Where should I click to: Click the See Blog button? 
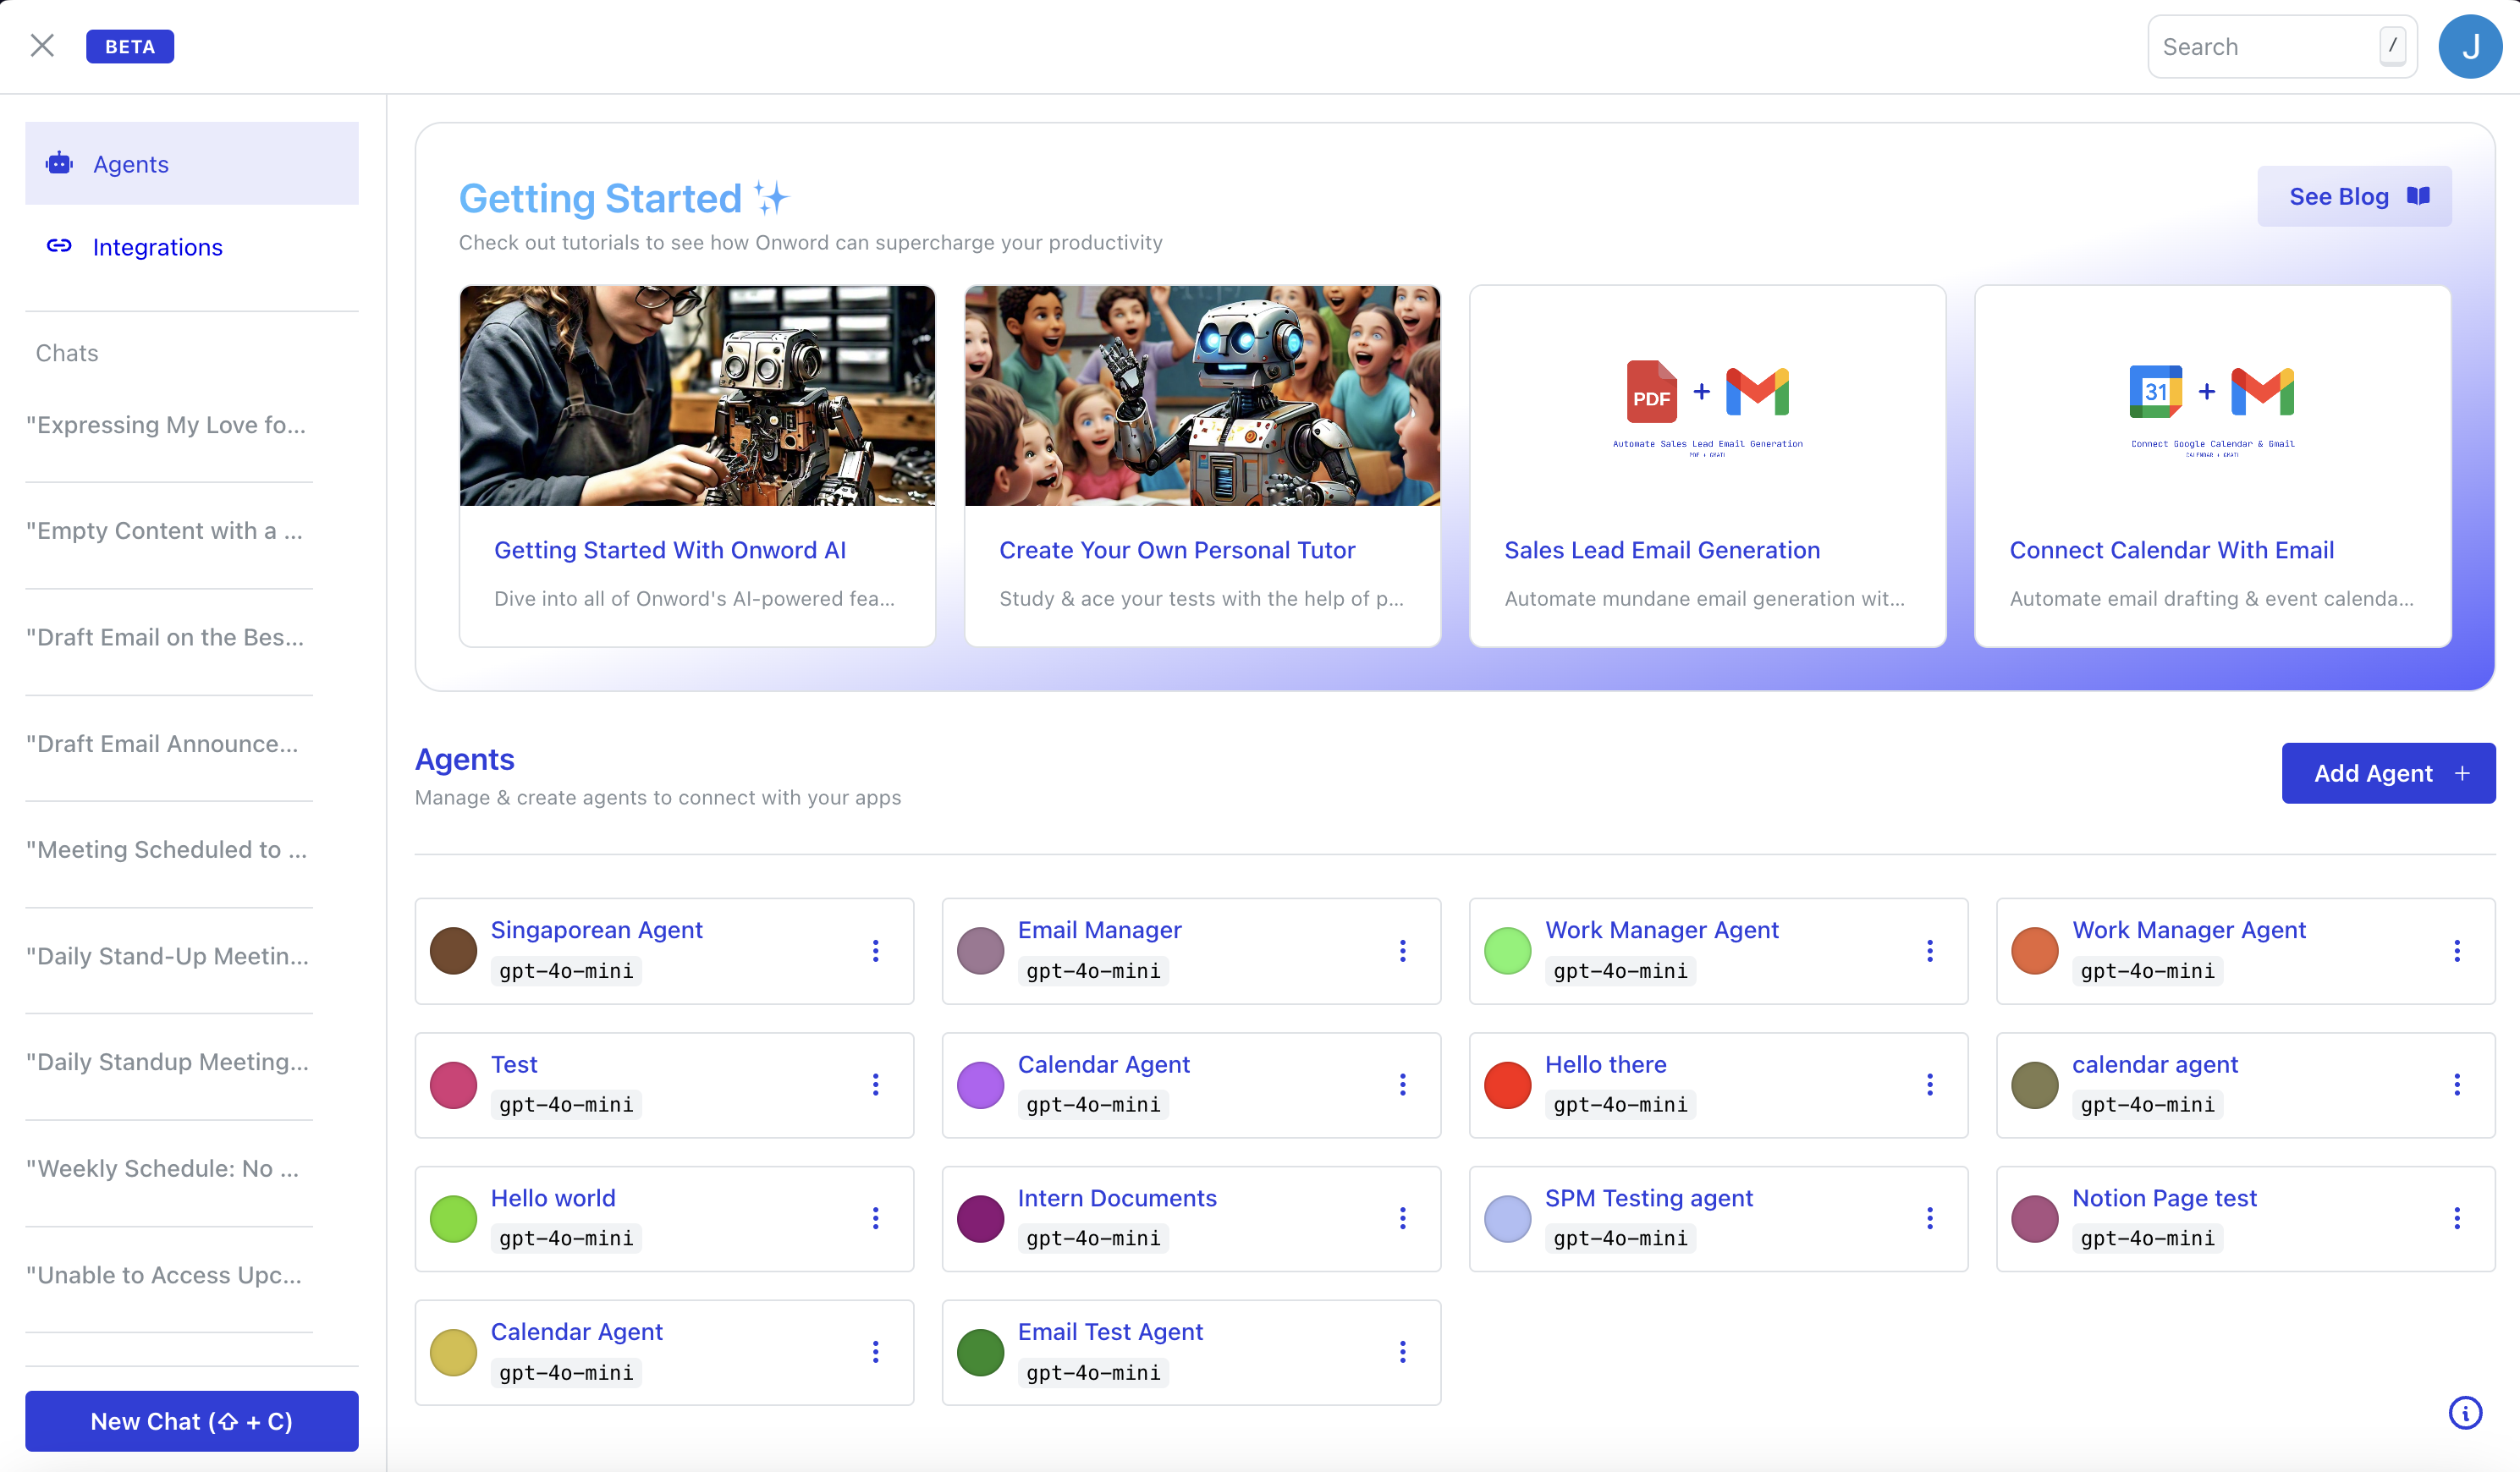click(x=2353, y=197)
